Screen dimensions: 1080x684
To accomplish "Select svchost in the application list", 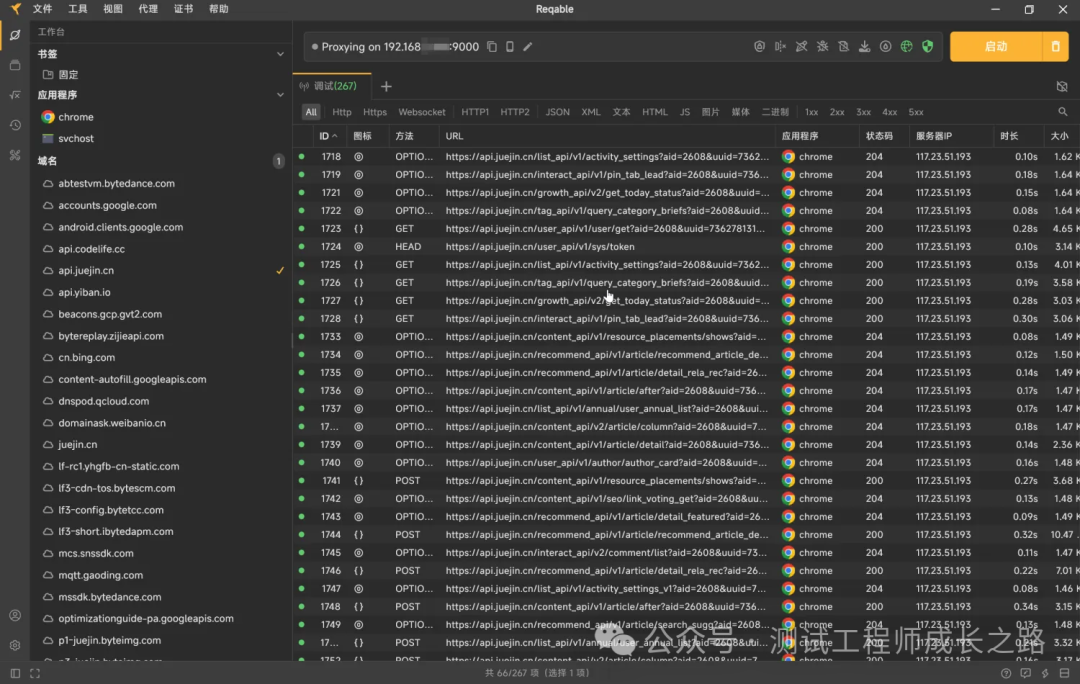I will pos(160,138).
